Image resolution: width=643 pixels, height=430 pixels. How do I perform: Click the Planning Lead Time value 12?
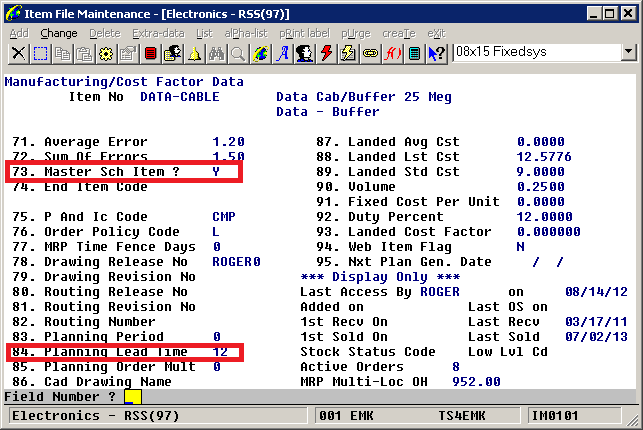click(220, 352)
